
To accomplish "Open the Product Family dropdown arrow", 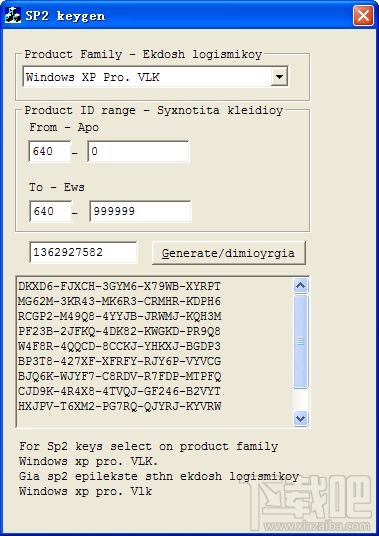I will click(279, 76).
